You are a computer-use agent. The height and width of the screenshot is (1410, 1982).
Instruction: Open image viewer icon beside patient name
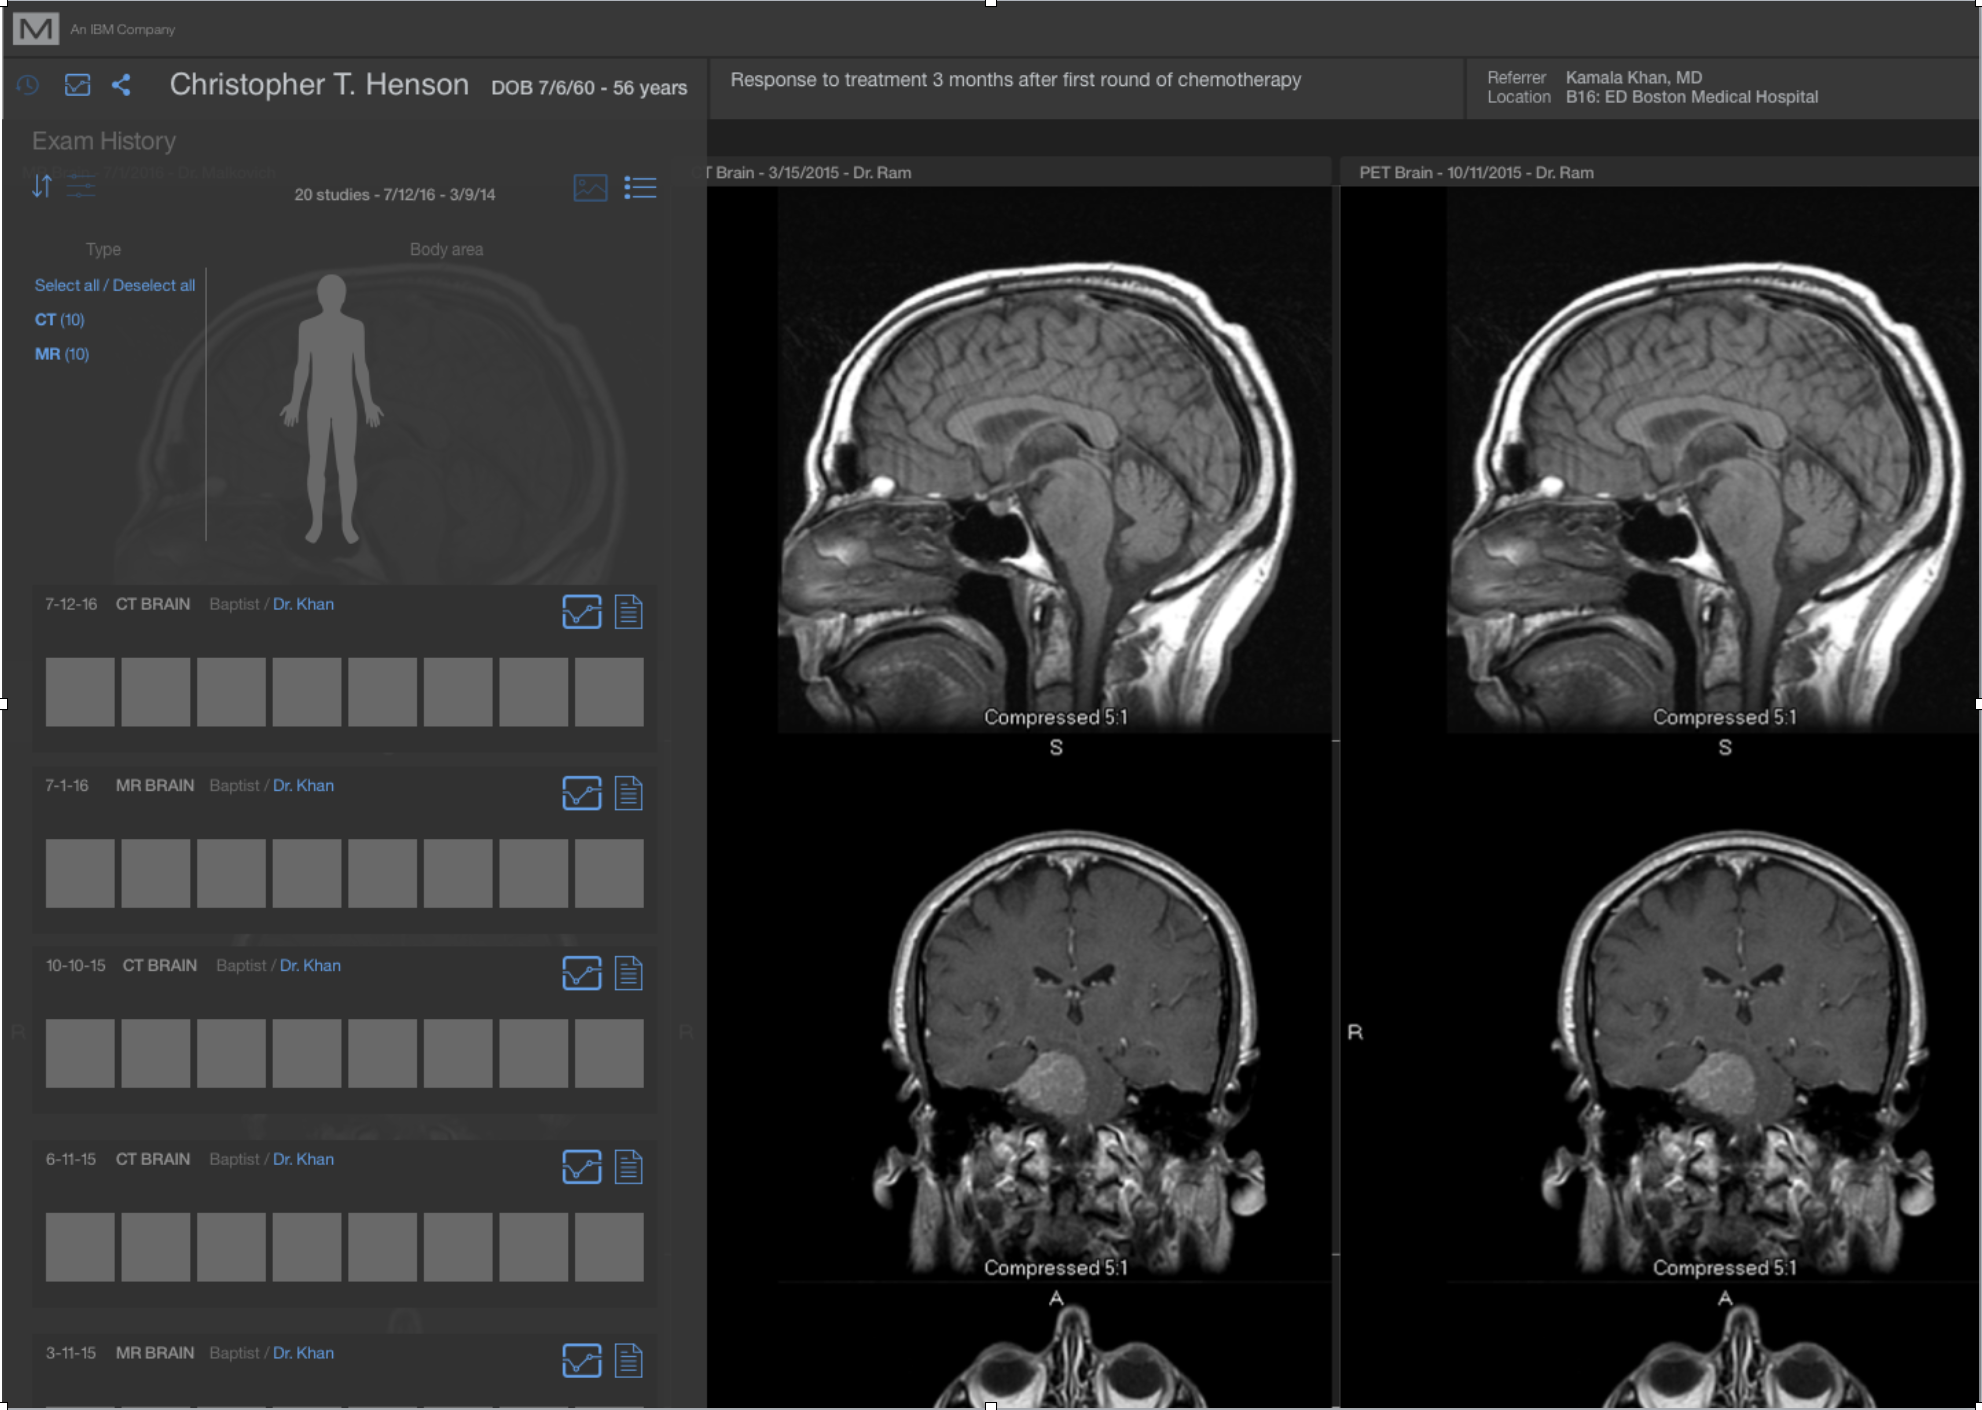(77, 85)
